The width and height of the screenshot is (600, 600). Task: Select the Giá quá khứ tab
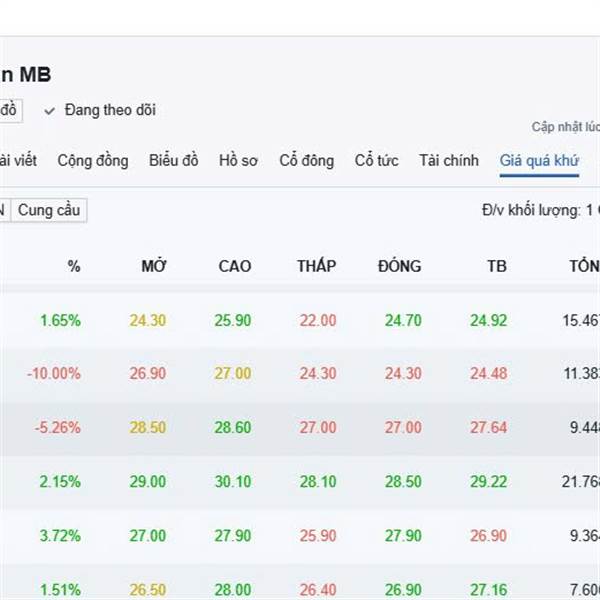click(x=539, y=161)
